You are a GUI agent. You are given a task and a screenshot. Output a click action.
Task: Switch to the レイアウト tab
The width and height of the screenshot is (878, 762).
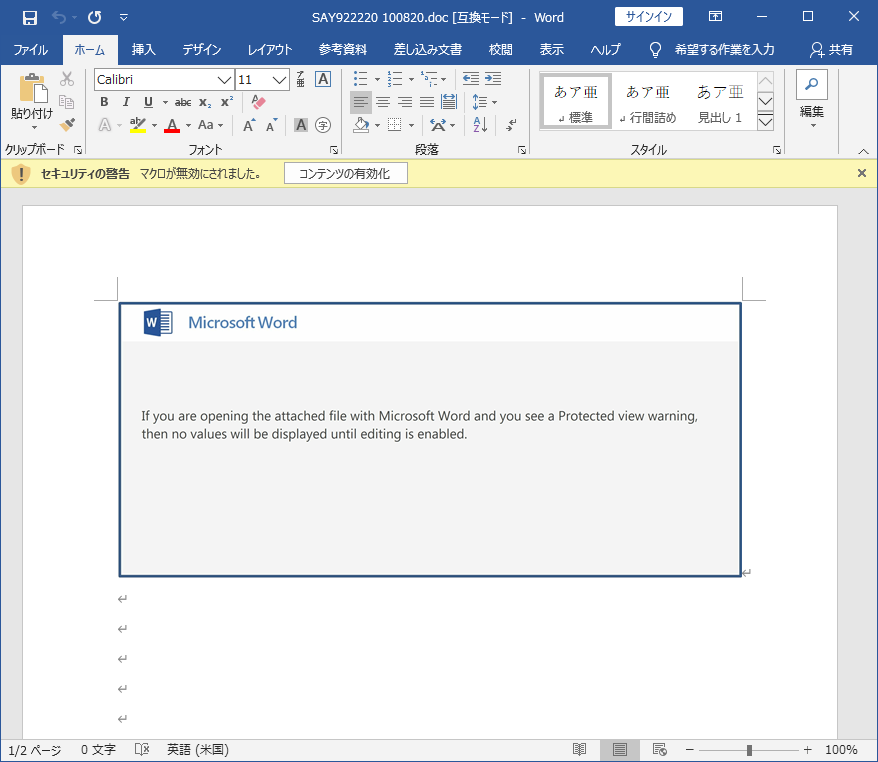[x=270, y=50]
